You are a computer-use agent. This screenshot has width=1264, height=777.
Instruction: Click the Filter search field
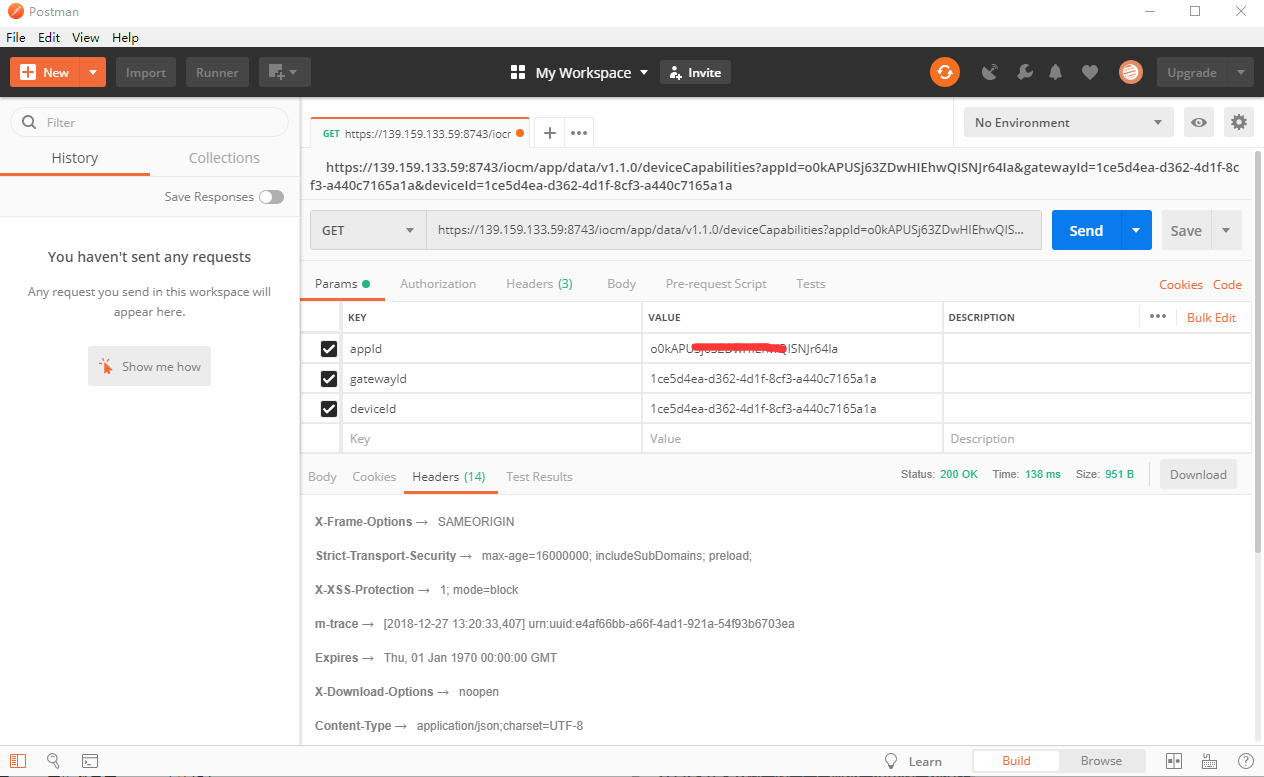coord(149,122)
